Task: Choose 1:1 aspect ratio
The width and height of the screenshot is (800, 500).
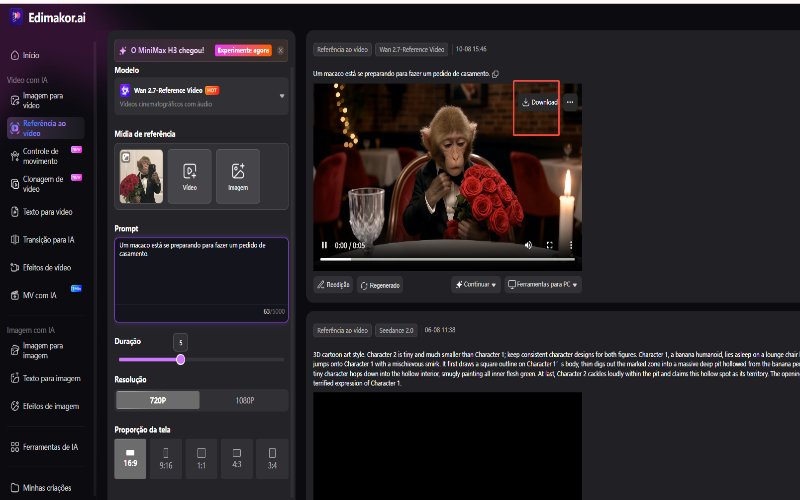Action: pyautogui.click(x=202, y=459)
